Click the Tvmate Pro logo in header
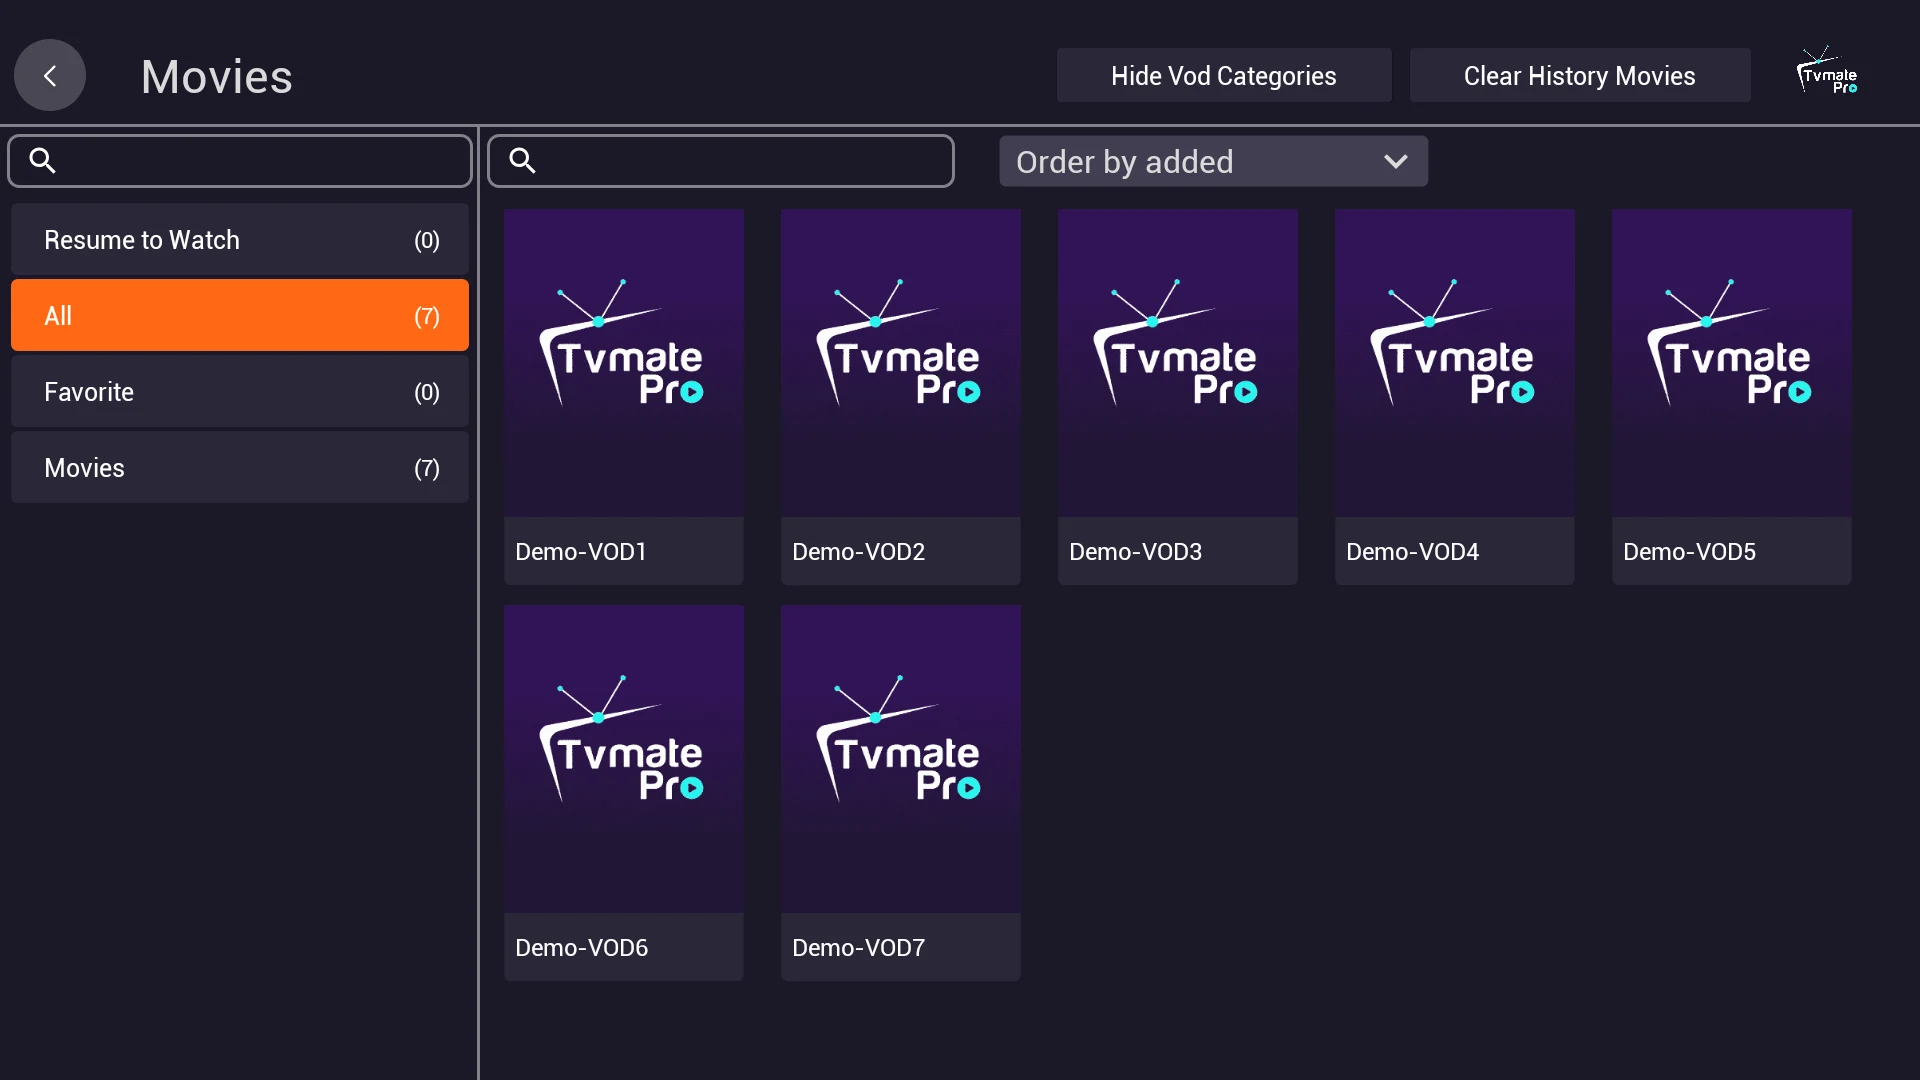 (1827, 71)
